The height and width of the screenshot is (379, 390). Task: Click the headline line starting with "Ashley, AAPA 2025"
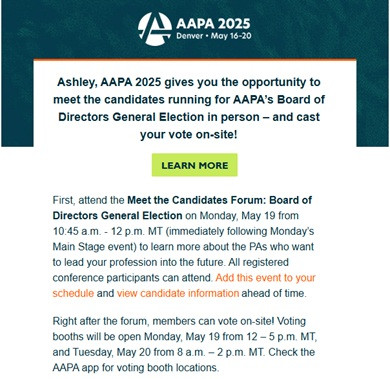pyautogui.click(x=189, y=82)
